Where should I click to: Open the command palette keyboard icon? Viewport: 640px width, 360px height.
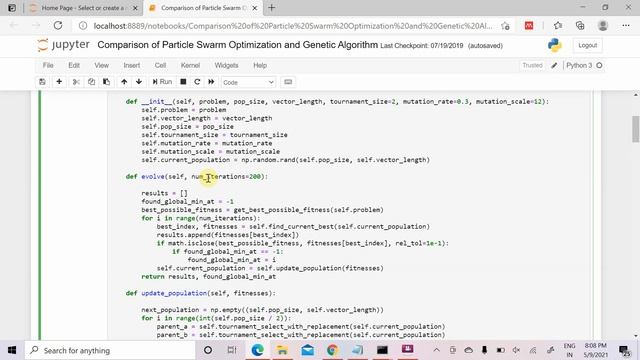click(x=288, y=82)
